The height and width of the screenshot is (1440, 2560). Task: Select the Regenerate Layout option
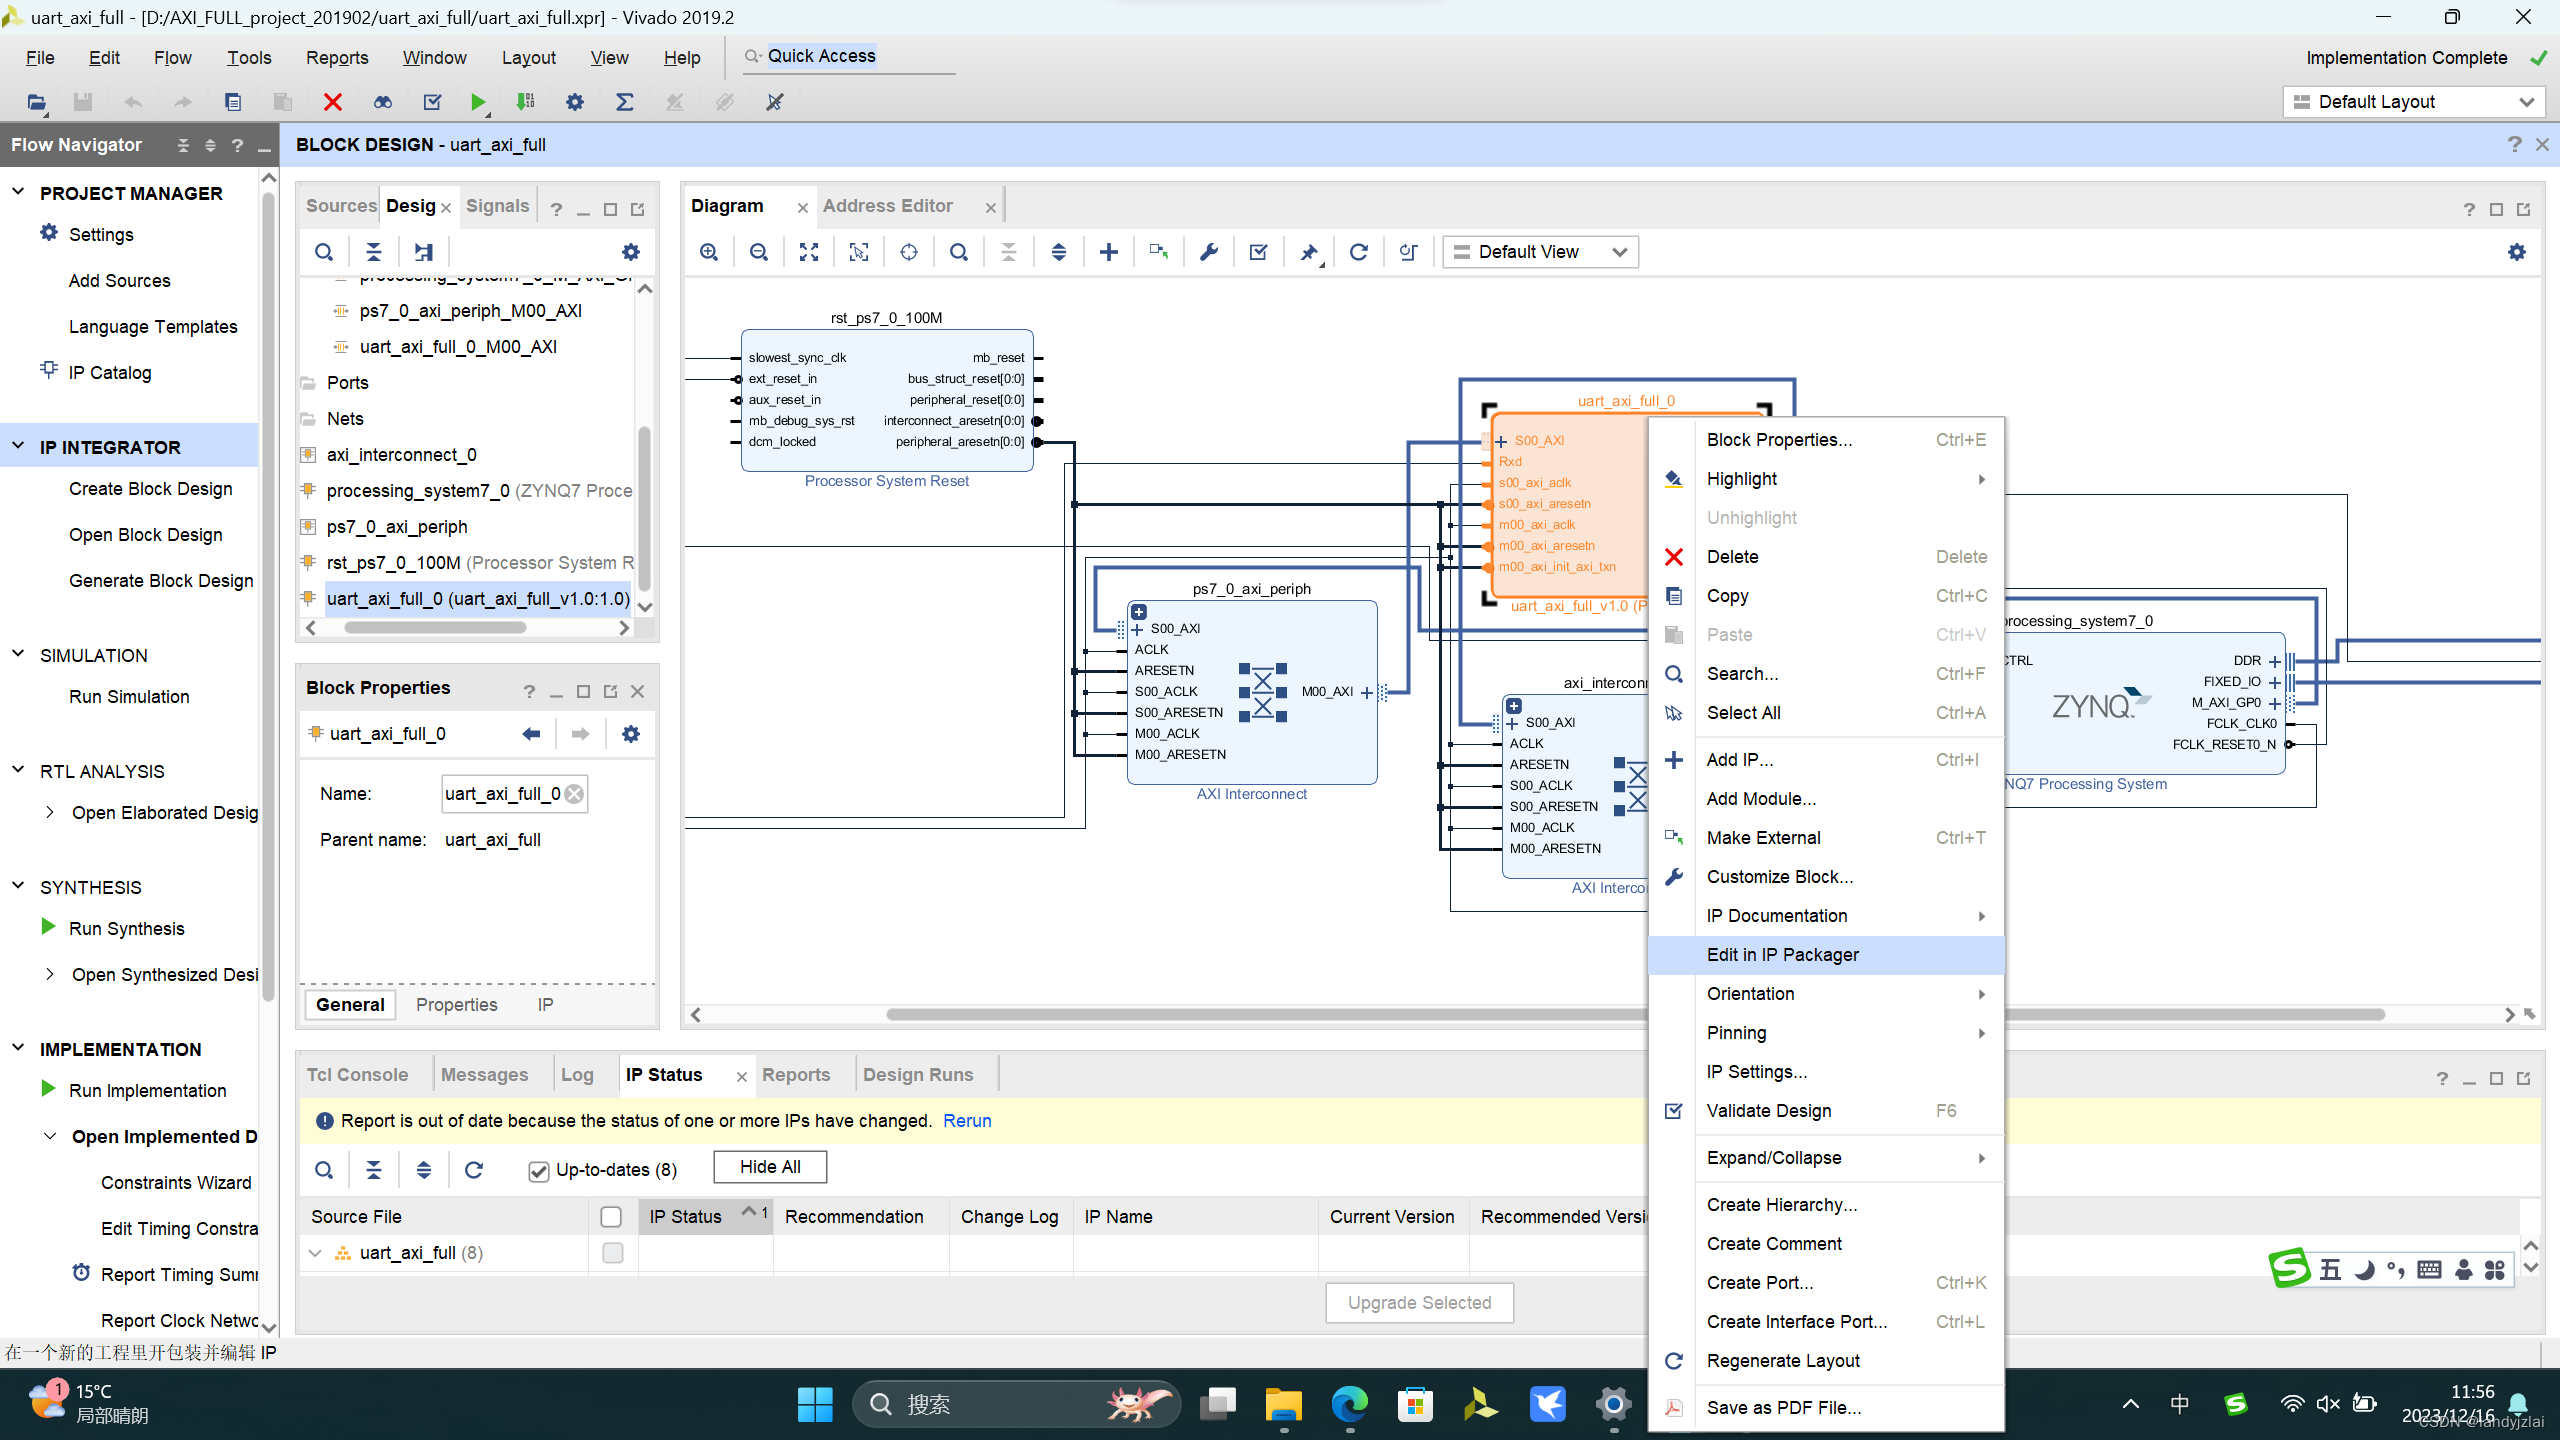pyautogui.click(x=1781, y=1359)
